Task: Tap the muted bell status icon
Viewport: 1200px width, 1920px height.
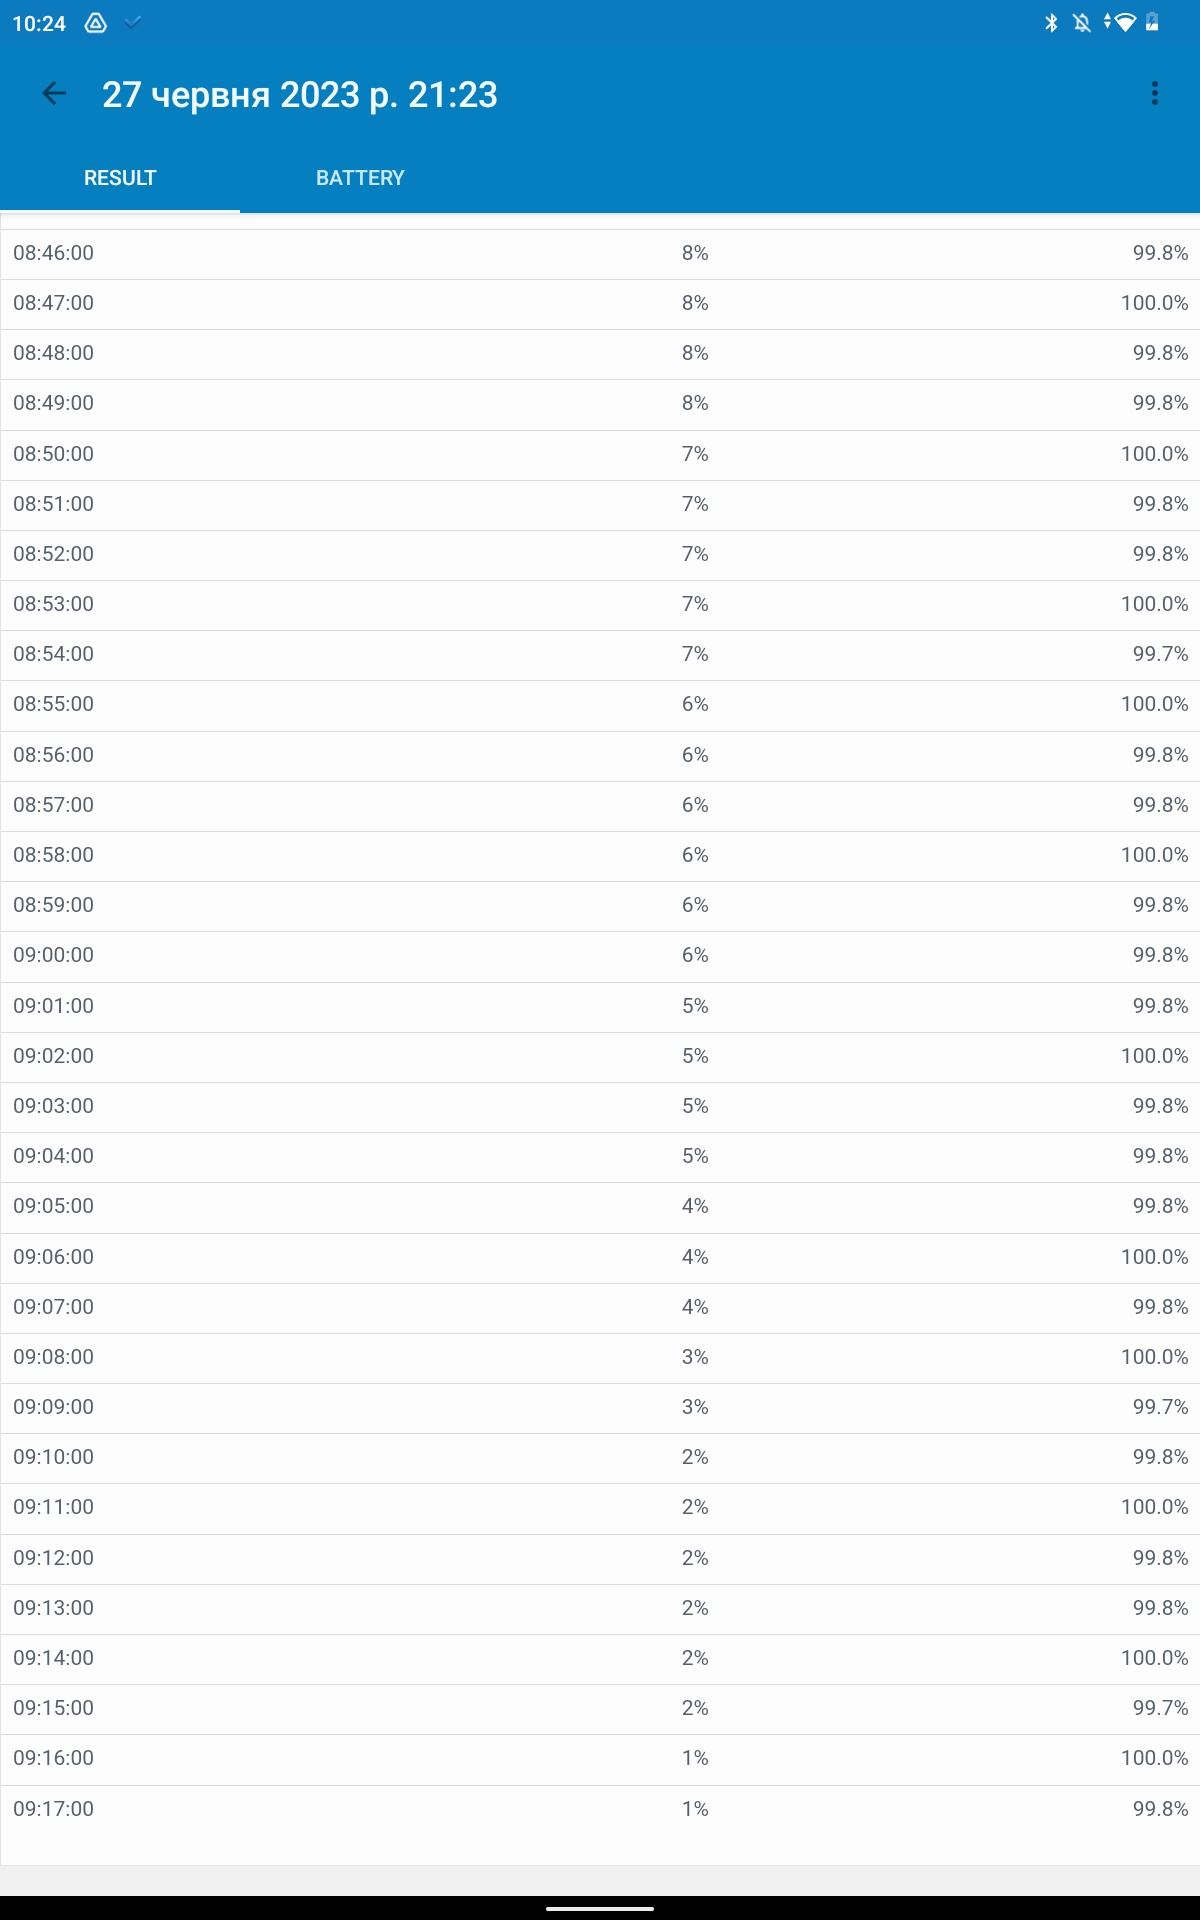Action: click(1082, 23)
